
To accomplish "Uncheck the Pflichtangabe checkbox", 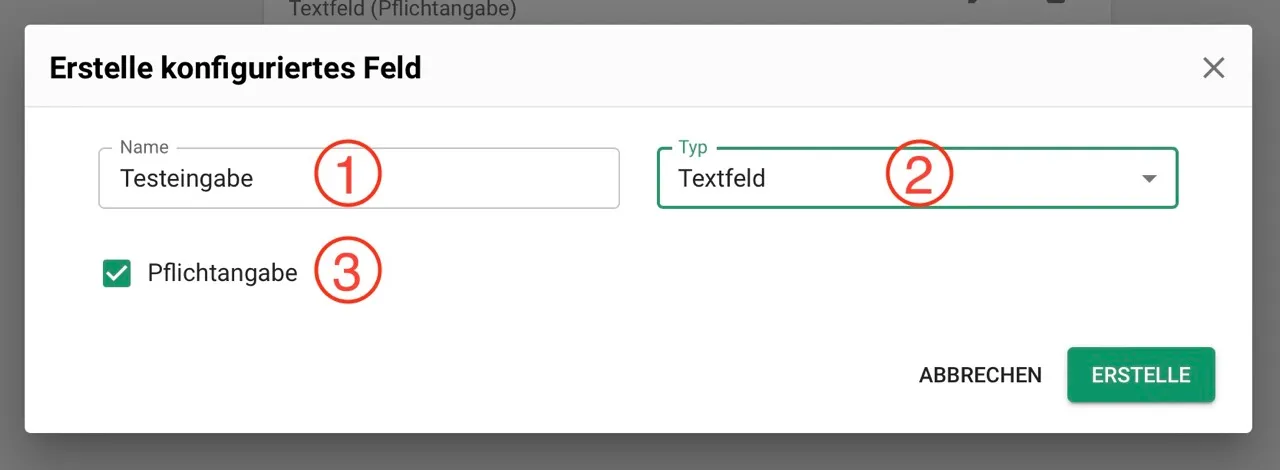I will pos(117,273).
